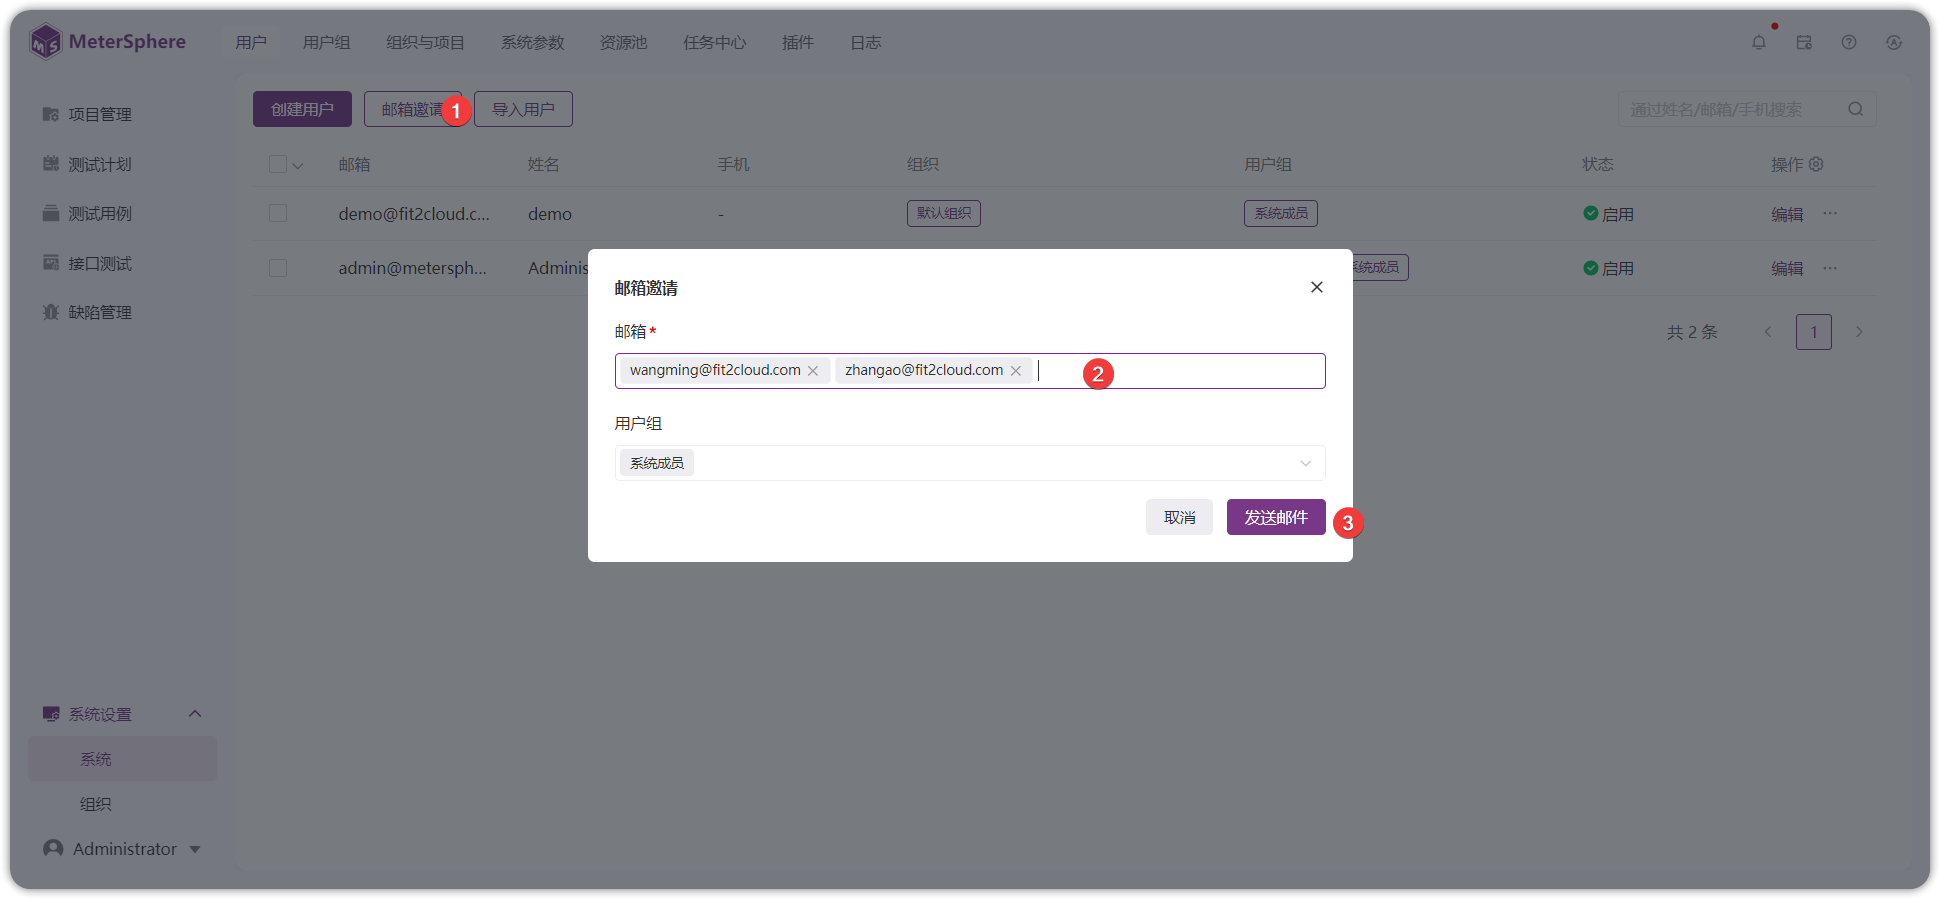Switch to 任务中心 tab
The image size is (1940, 899).
pyautogui.click(x=715, y=42)
